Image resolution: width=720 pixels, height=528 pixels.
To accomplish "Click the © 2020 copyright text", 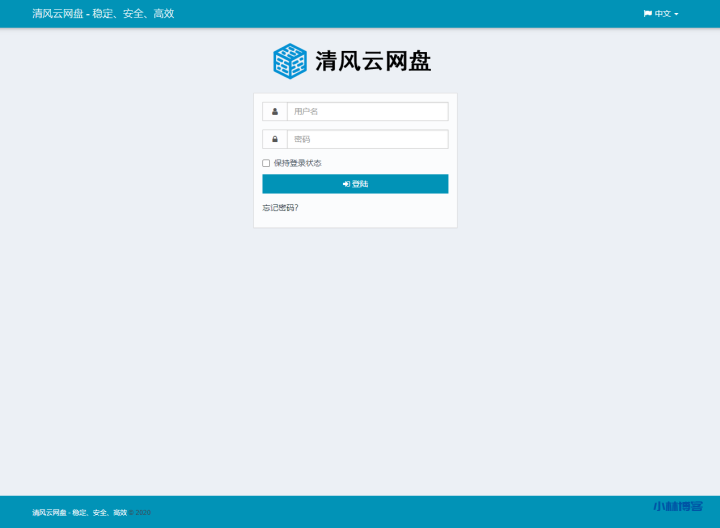I will [x=140, y=512].
